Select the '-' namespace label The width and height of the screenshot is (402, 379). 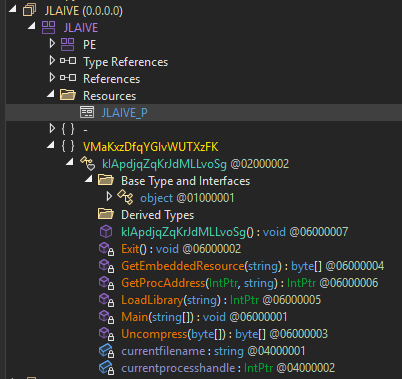(85, 130)
